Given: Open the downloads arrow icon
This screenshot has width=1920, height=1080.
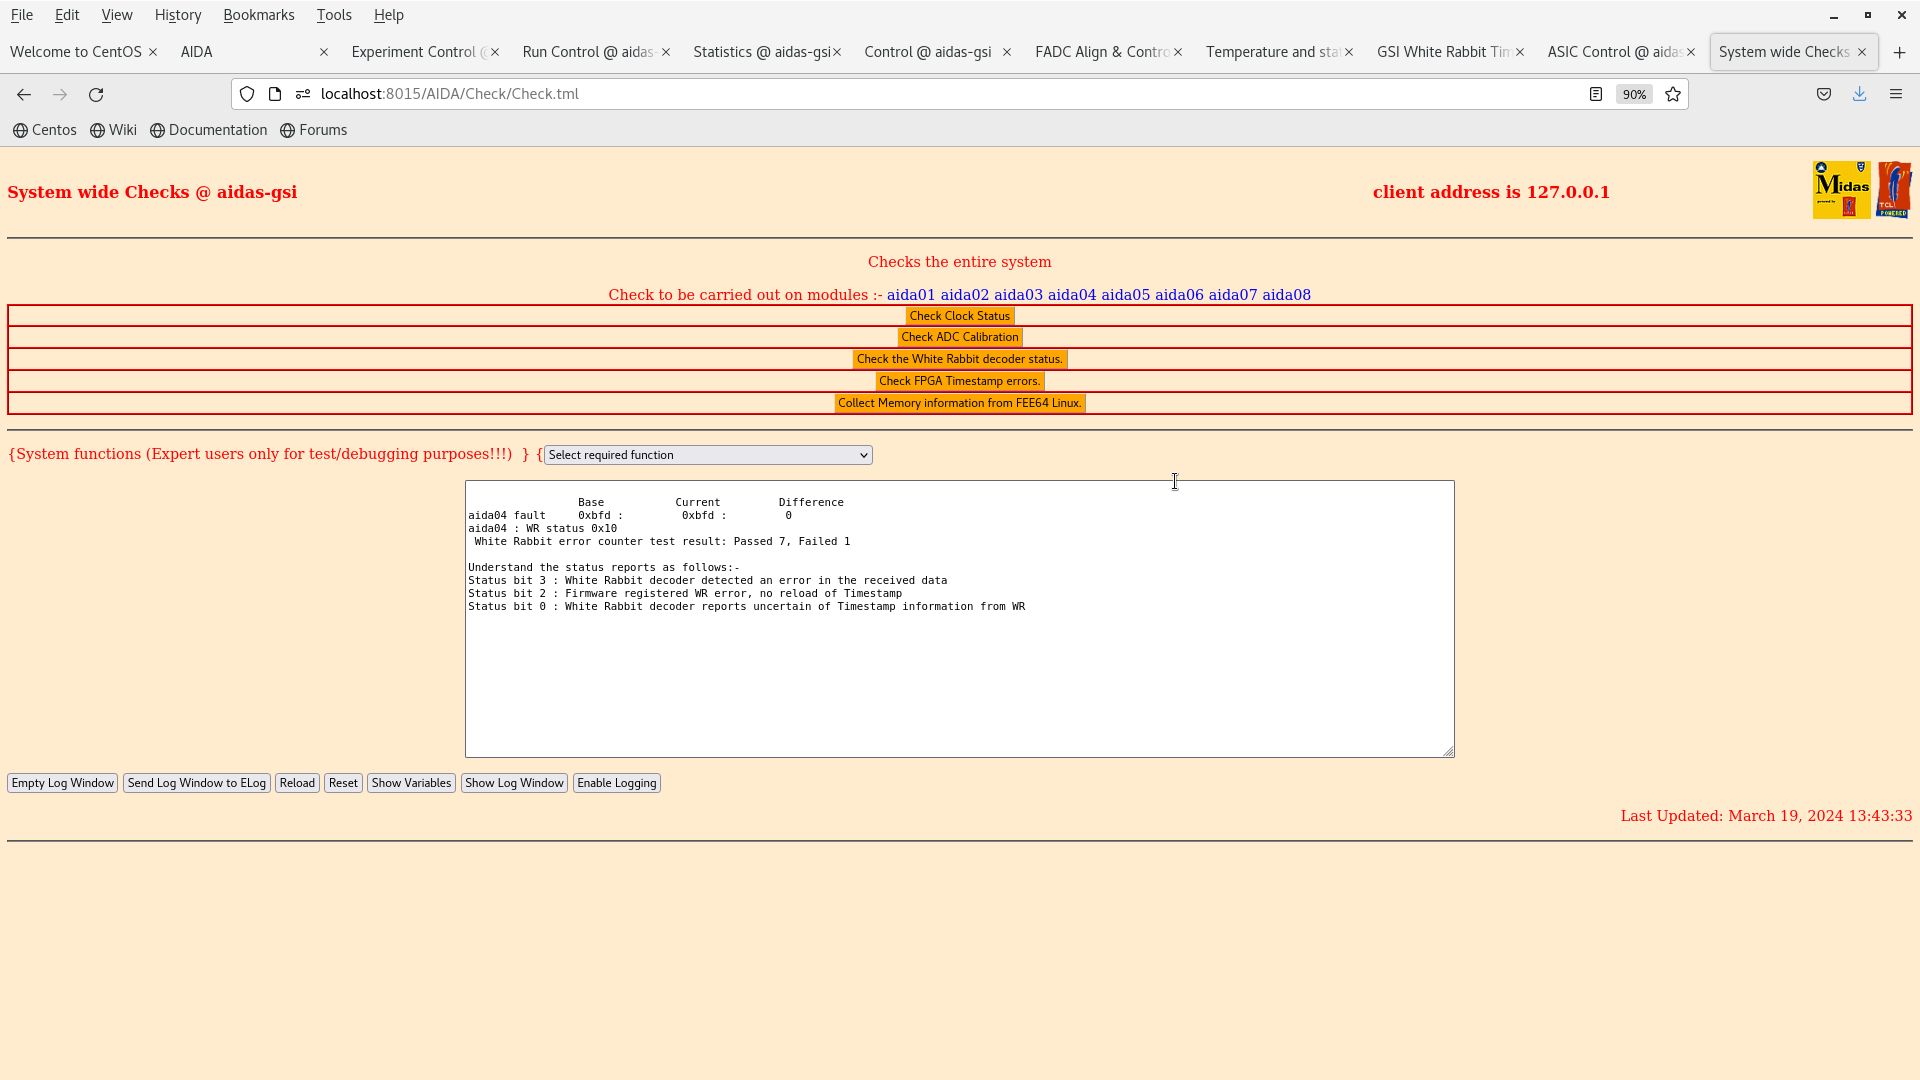Looking at the screenshot, I should (1859, 94).
